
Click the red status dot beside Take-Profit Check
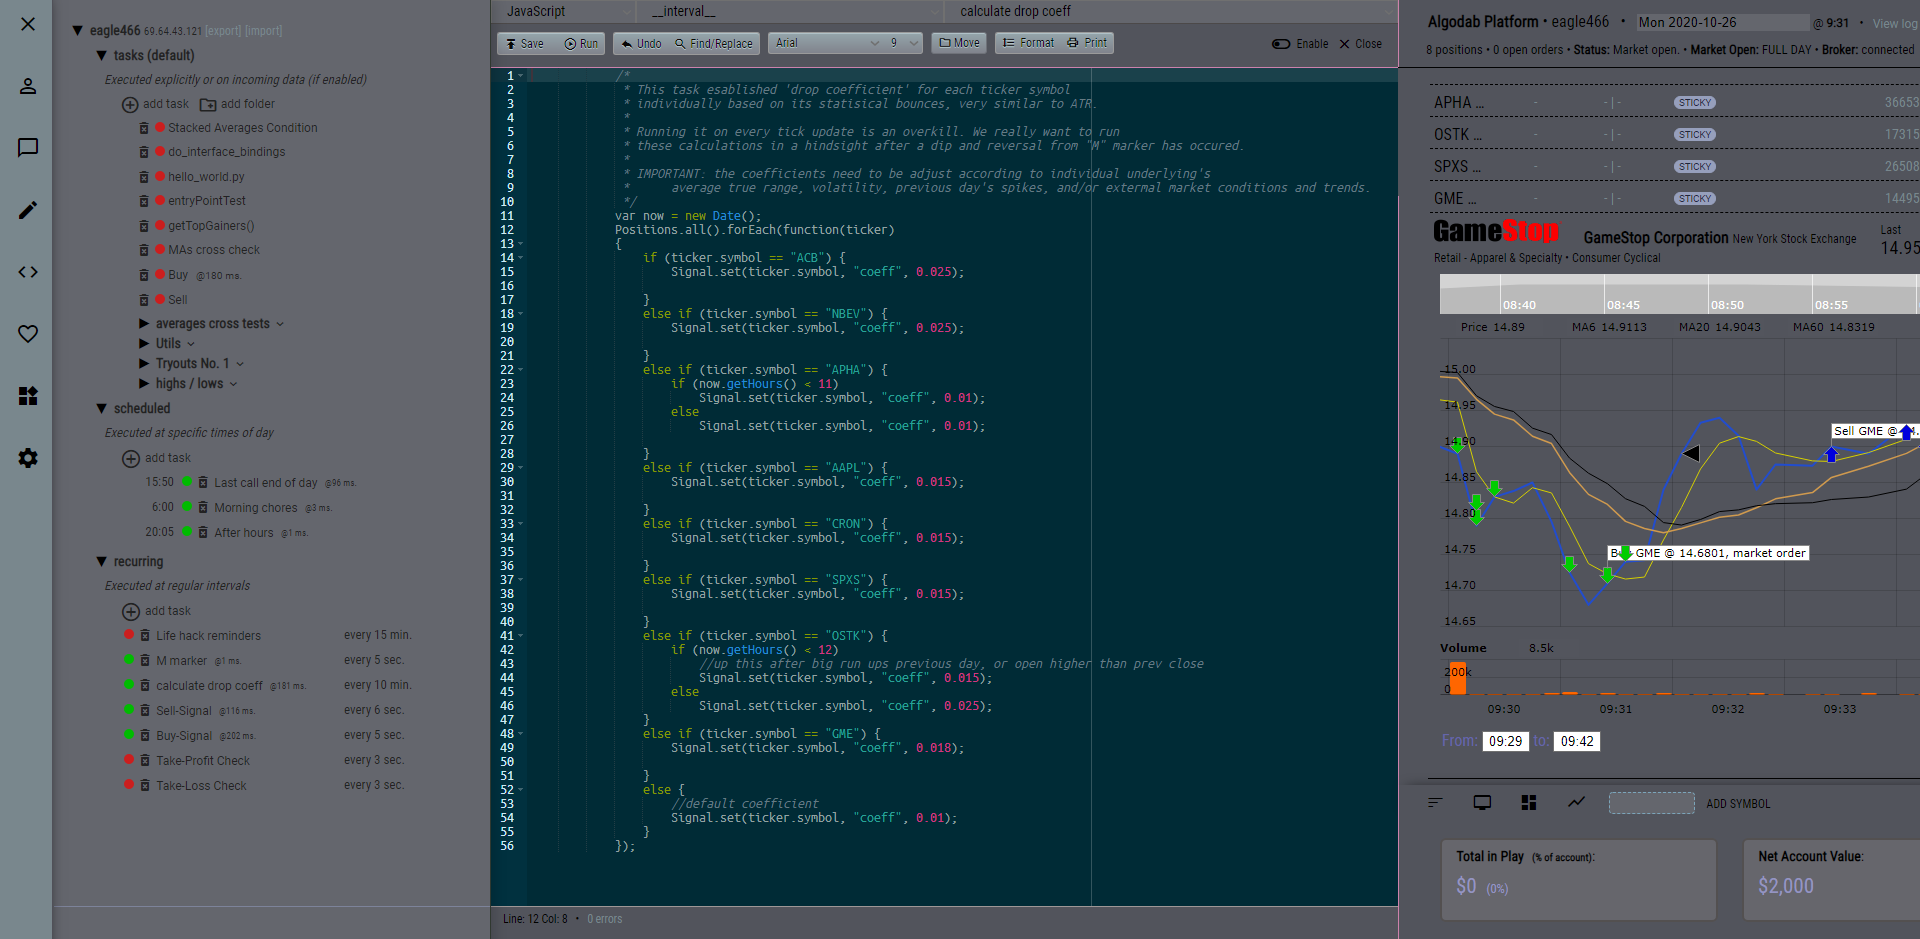click(x=130, y=760)
